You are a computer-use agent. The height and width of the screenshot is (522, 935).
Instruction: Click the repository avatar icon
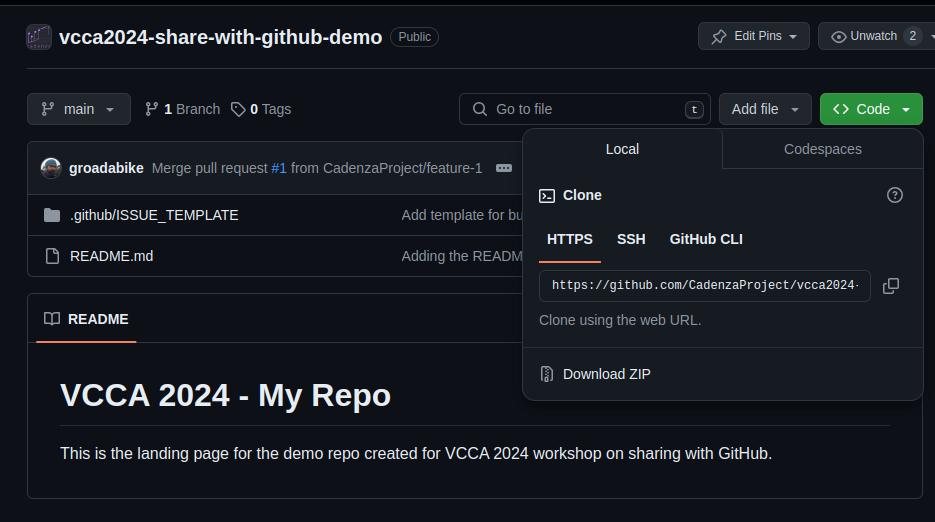click(39, 37)
